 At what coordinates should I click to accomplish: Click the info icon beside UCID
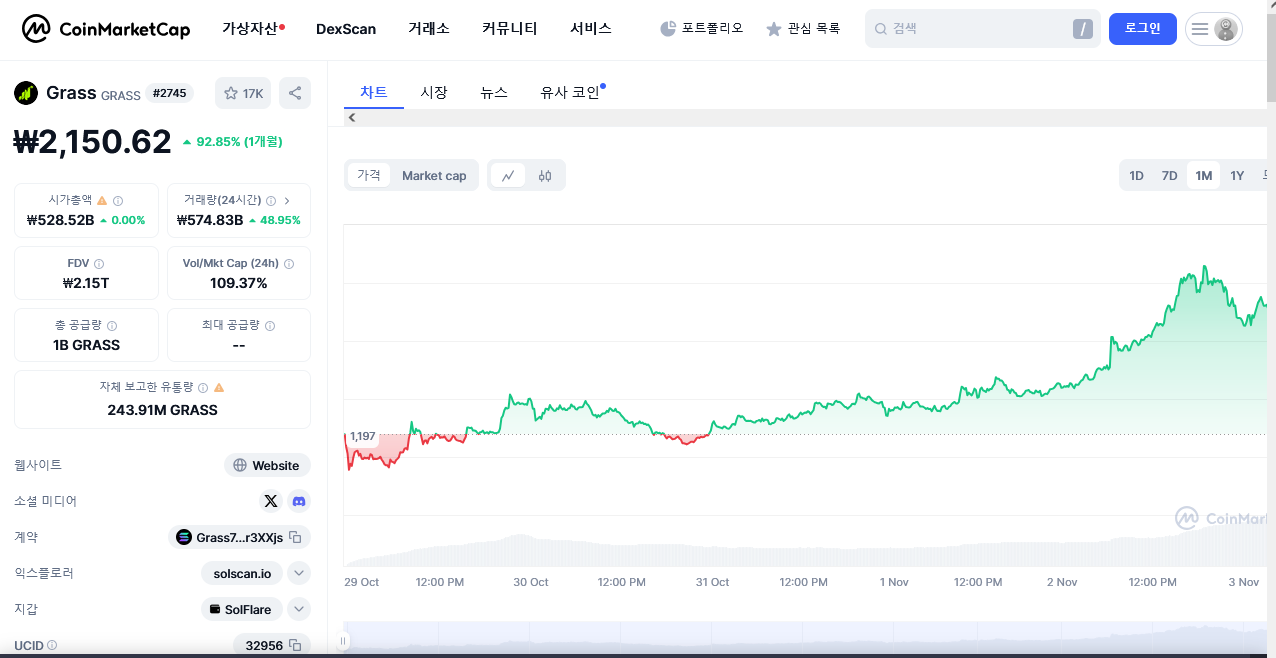(x=52, y=645)
